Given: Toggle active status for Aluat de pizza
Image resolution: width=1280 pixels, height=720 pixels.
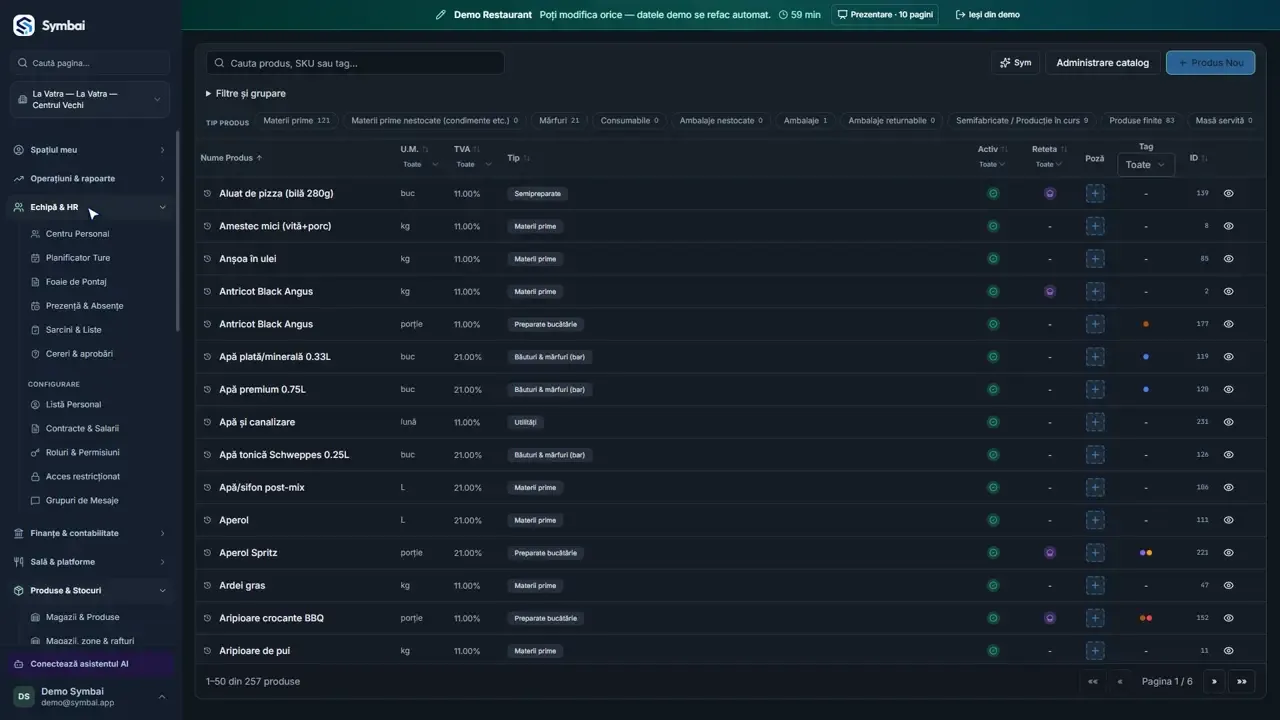Looking at the screenshot, I should coord(993,193).
